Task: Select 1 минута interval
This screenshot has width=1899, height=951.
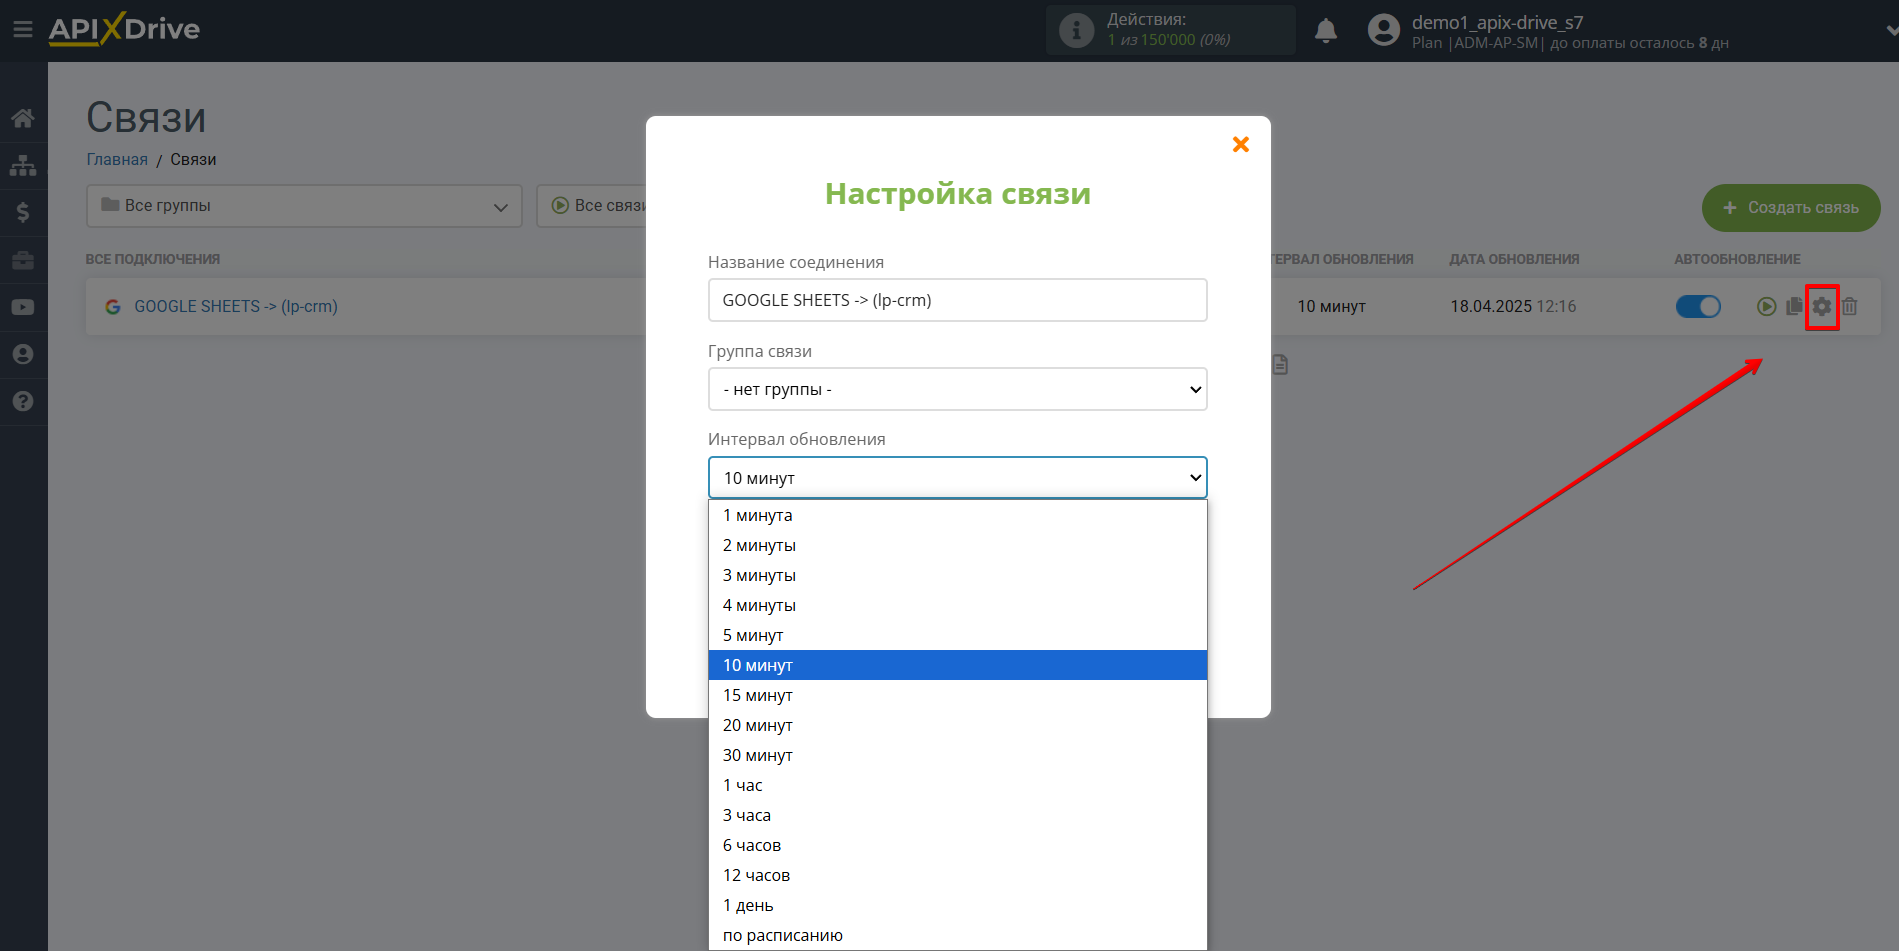Action: tap(957, 515)
